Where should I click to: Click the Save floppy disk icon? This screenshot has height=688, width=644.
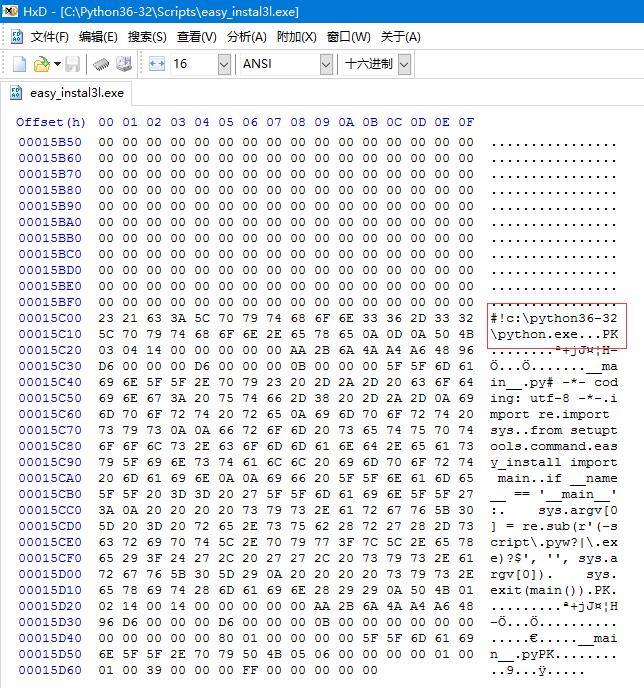[x=73, y=64]
